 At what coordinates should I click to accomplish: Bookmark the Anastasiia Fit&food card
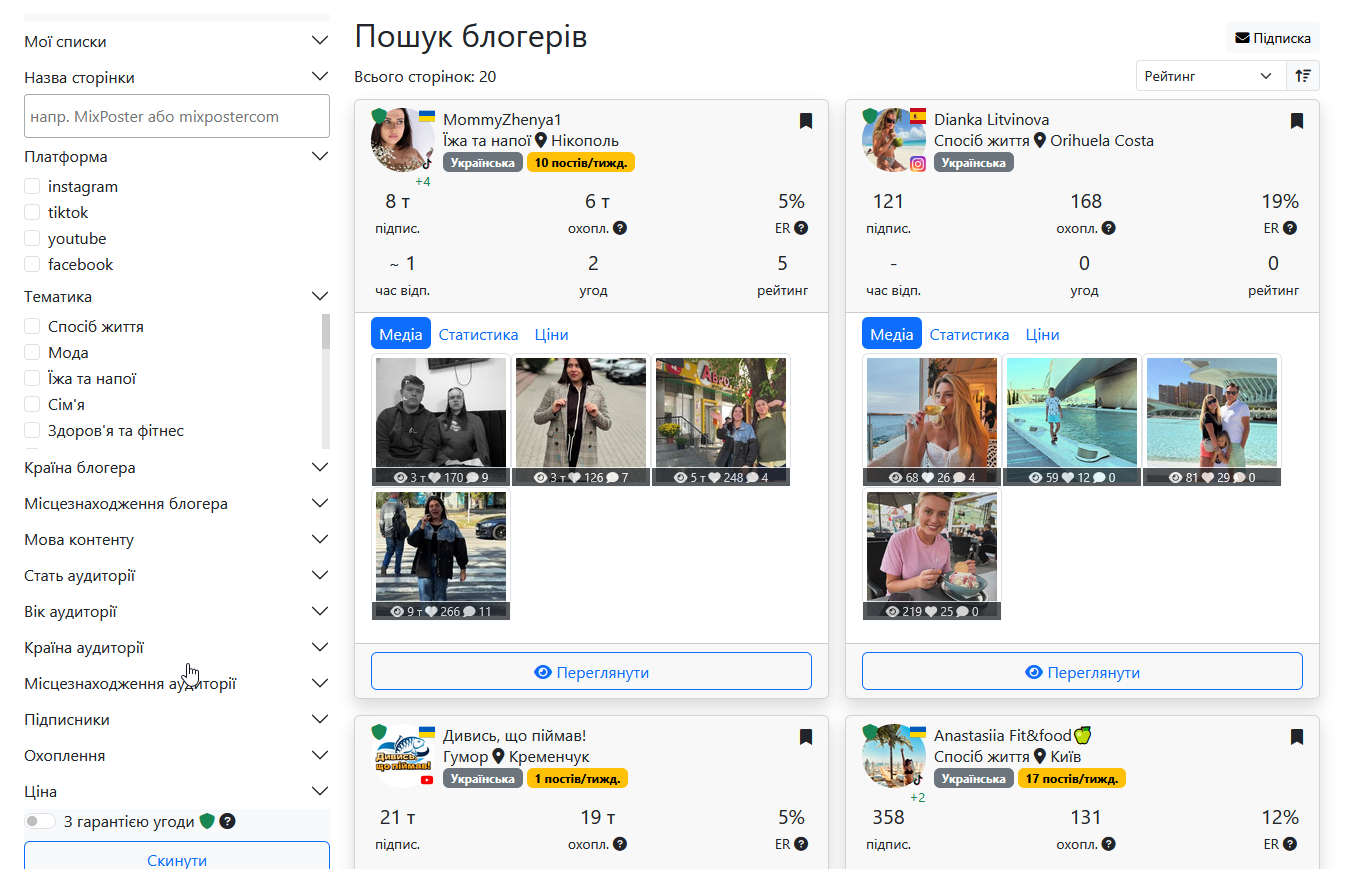click(1297, 737)
